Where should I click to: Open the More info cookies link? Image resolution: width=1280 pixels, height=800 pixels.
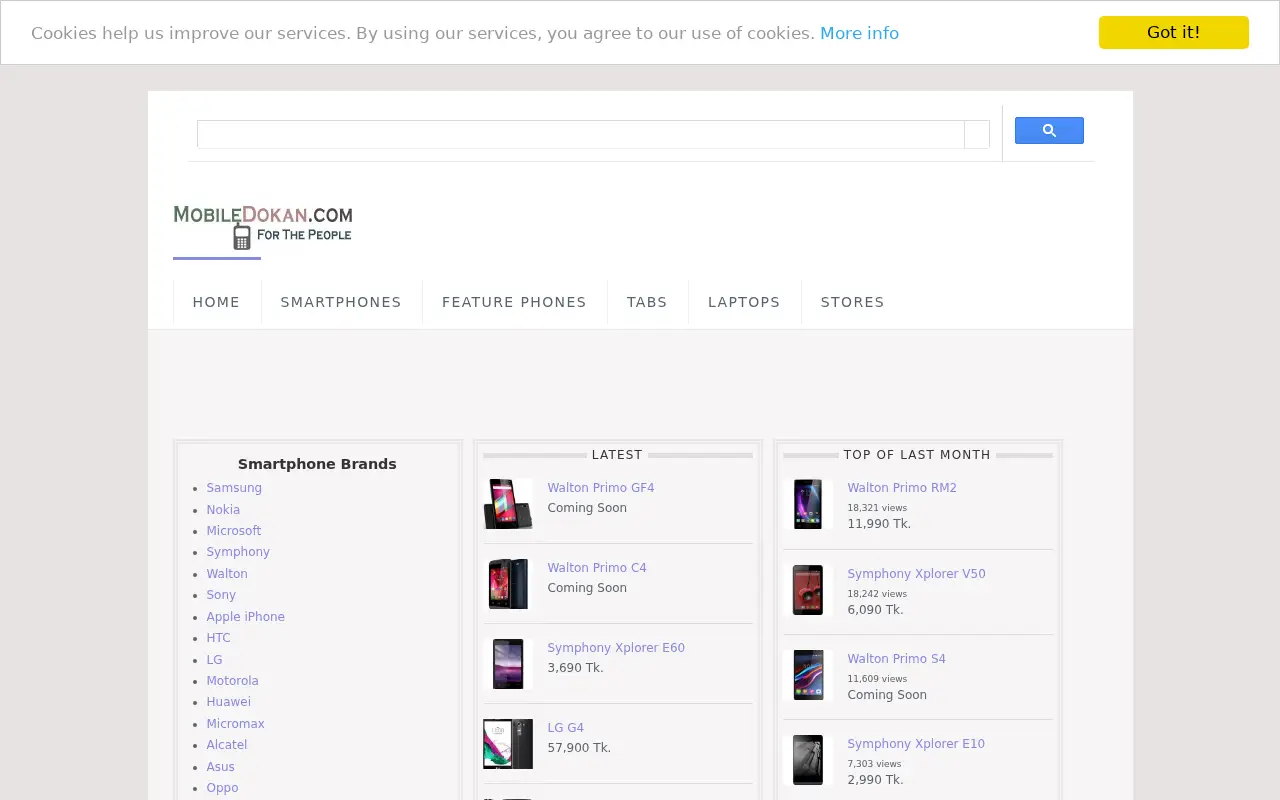pos(859,33)
